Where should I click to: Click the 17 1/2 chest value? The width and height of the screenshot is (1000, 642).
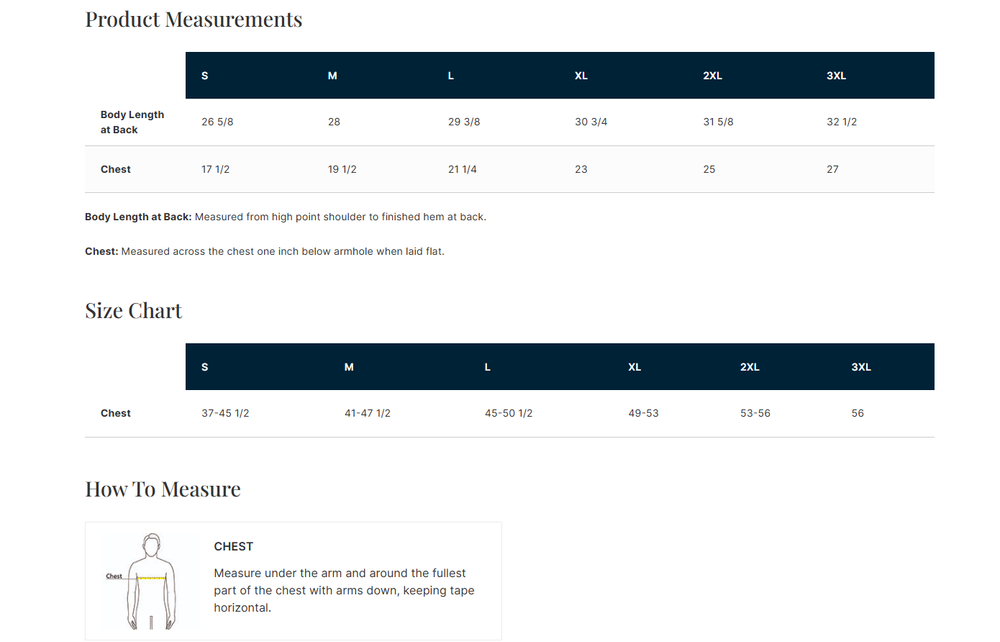click(x=216, y=170)
